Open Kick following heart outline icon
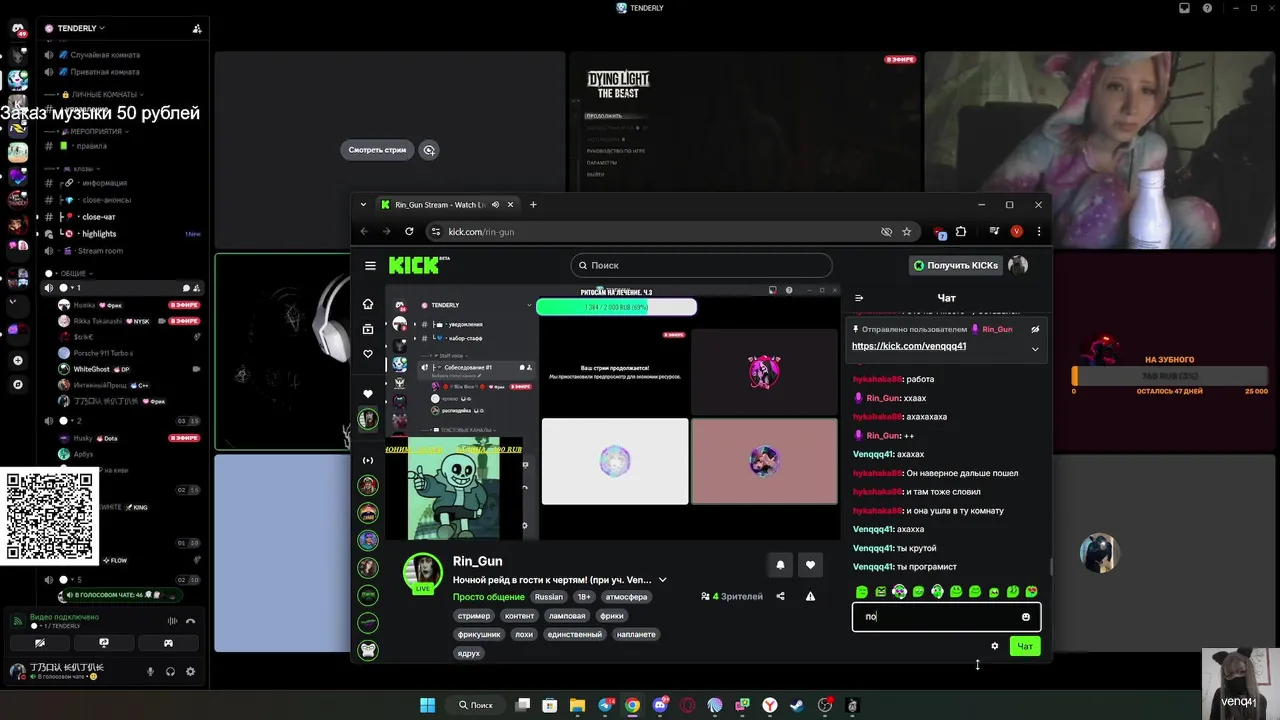 coord(368,354)
